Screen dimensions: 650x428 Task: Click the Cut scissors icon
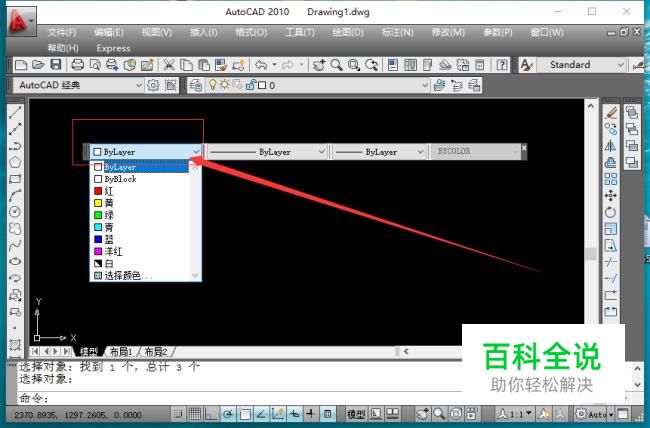(169, 65)
